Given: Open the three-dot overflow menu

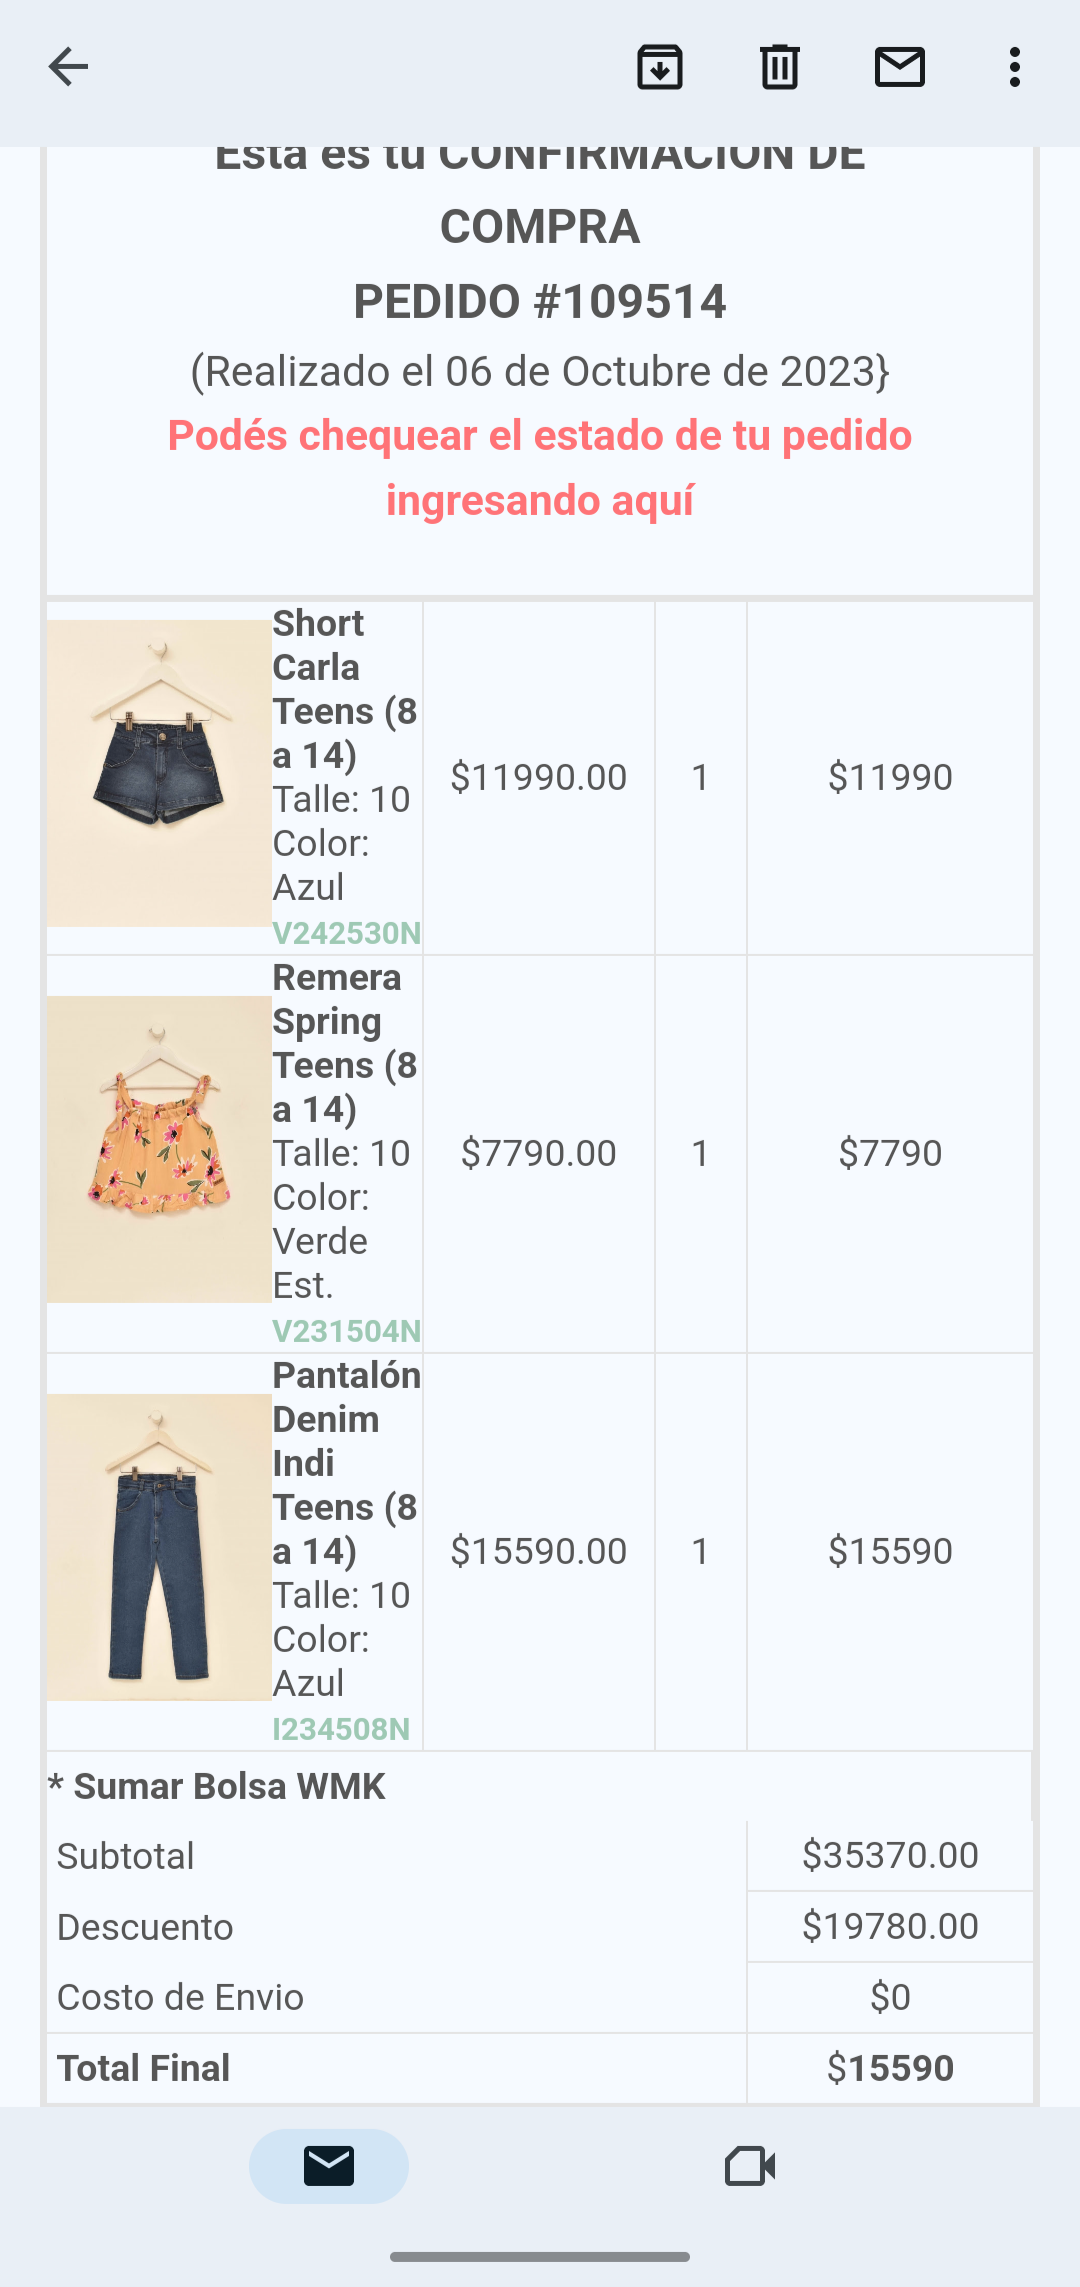Looking at the screenshot, I should (x=1015, y=67).
